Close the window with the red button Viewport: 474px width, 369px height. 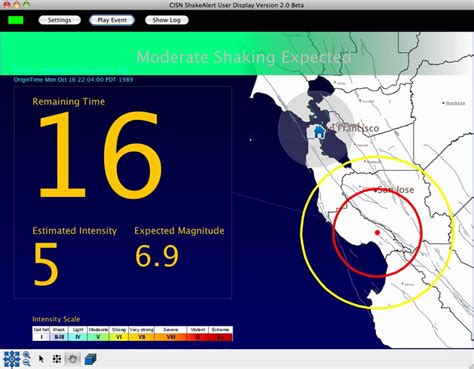pyautogui.click(x=6, y=5)
